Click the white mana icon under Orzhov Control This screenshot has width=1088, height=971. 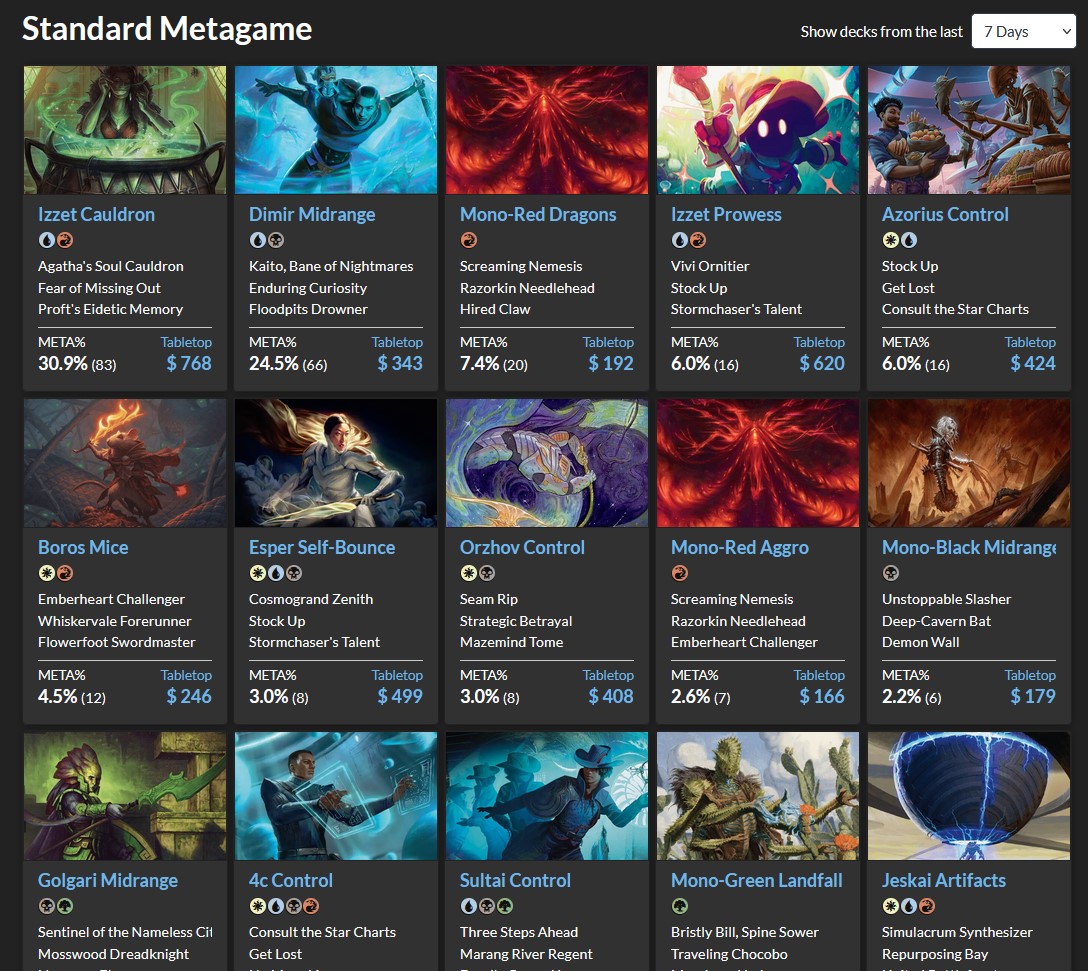468,573
